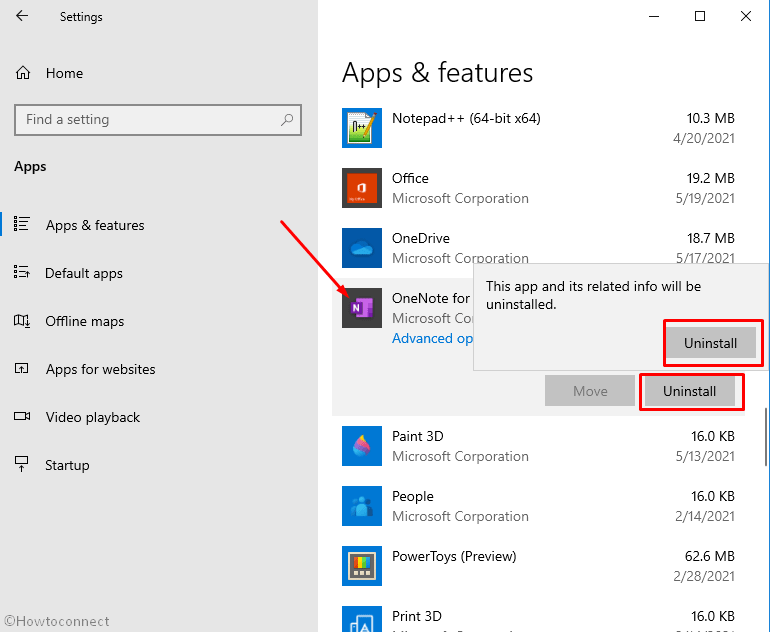Select the People app name
770x632 pixels.
point(412,496)
